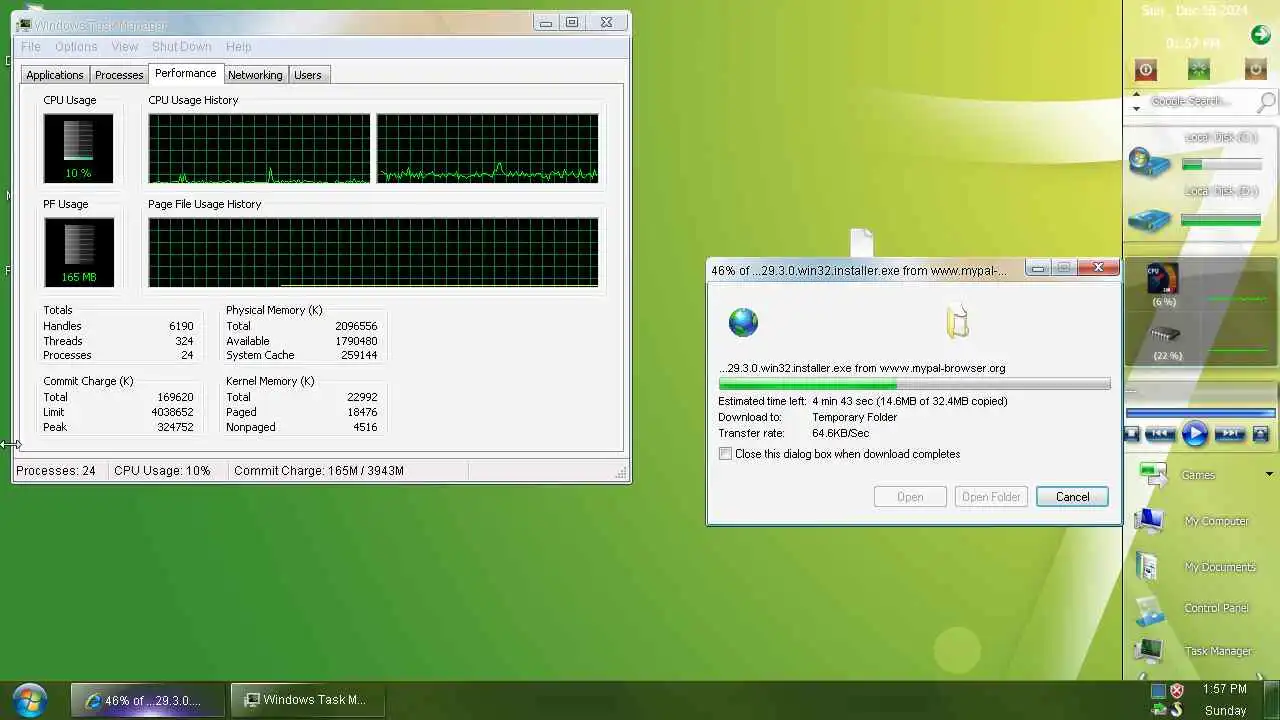1280x720 pixels.
Task: Open the Local Disk D drive icon
Action: tap(1150, 219)
